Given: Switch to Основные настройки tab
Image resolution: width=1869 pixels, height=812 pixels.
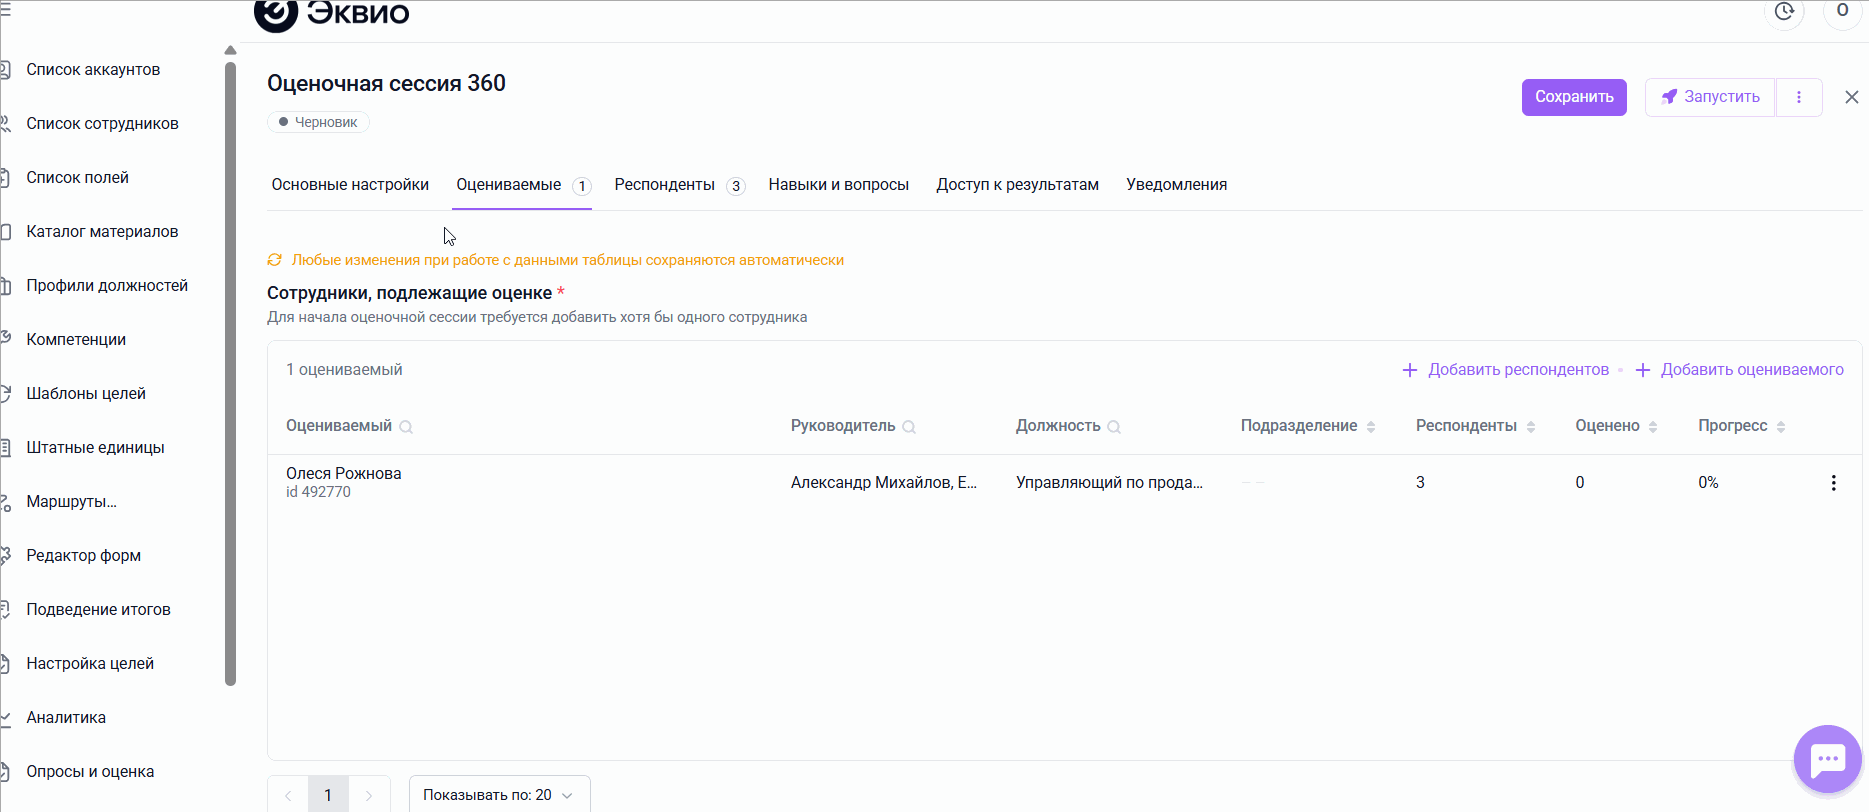Looking at the screenshot, I should tap(350, 185).
